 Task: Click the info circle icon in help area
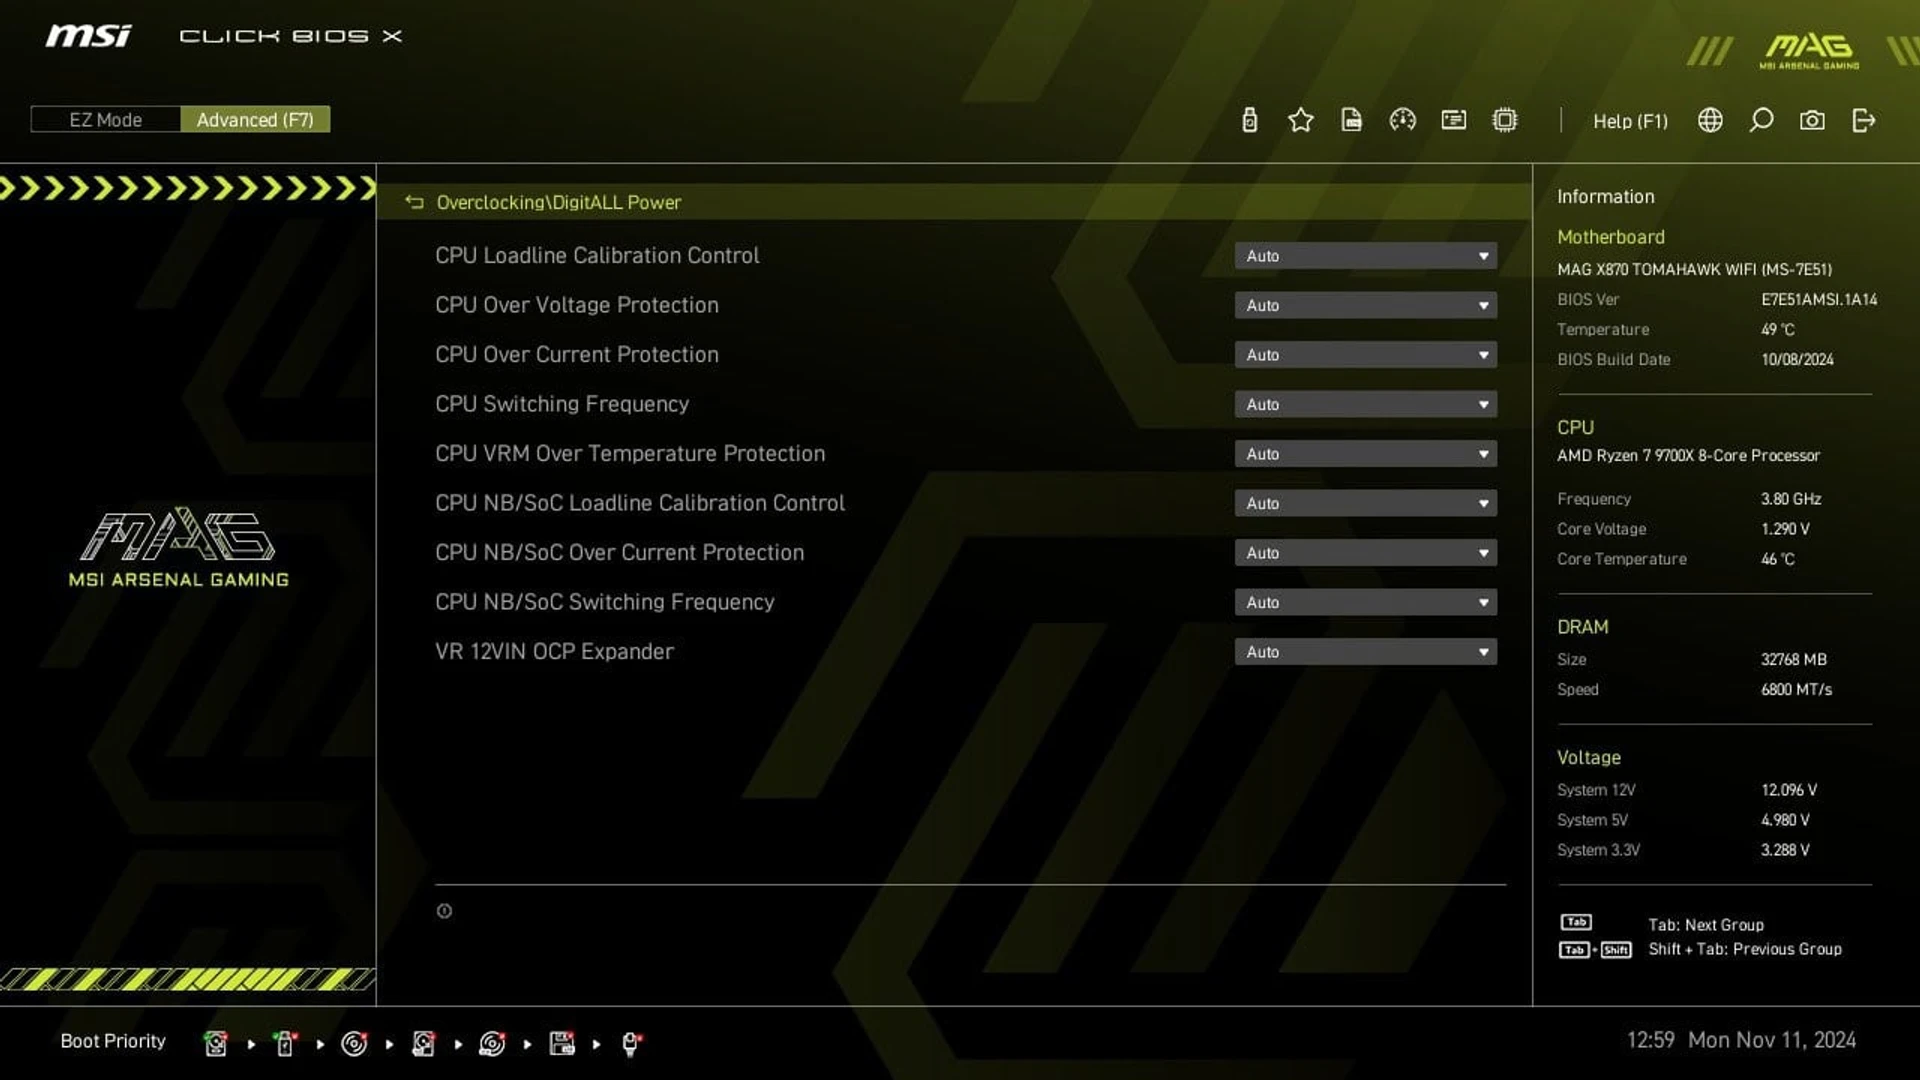pyautogui.click(x=444, y=911)
